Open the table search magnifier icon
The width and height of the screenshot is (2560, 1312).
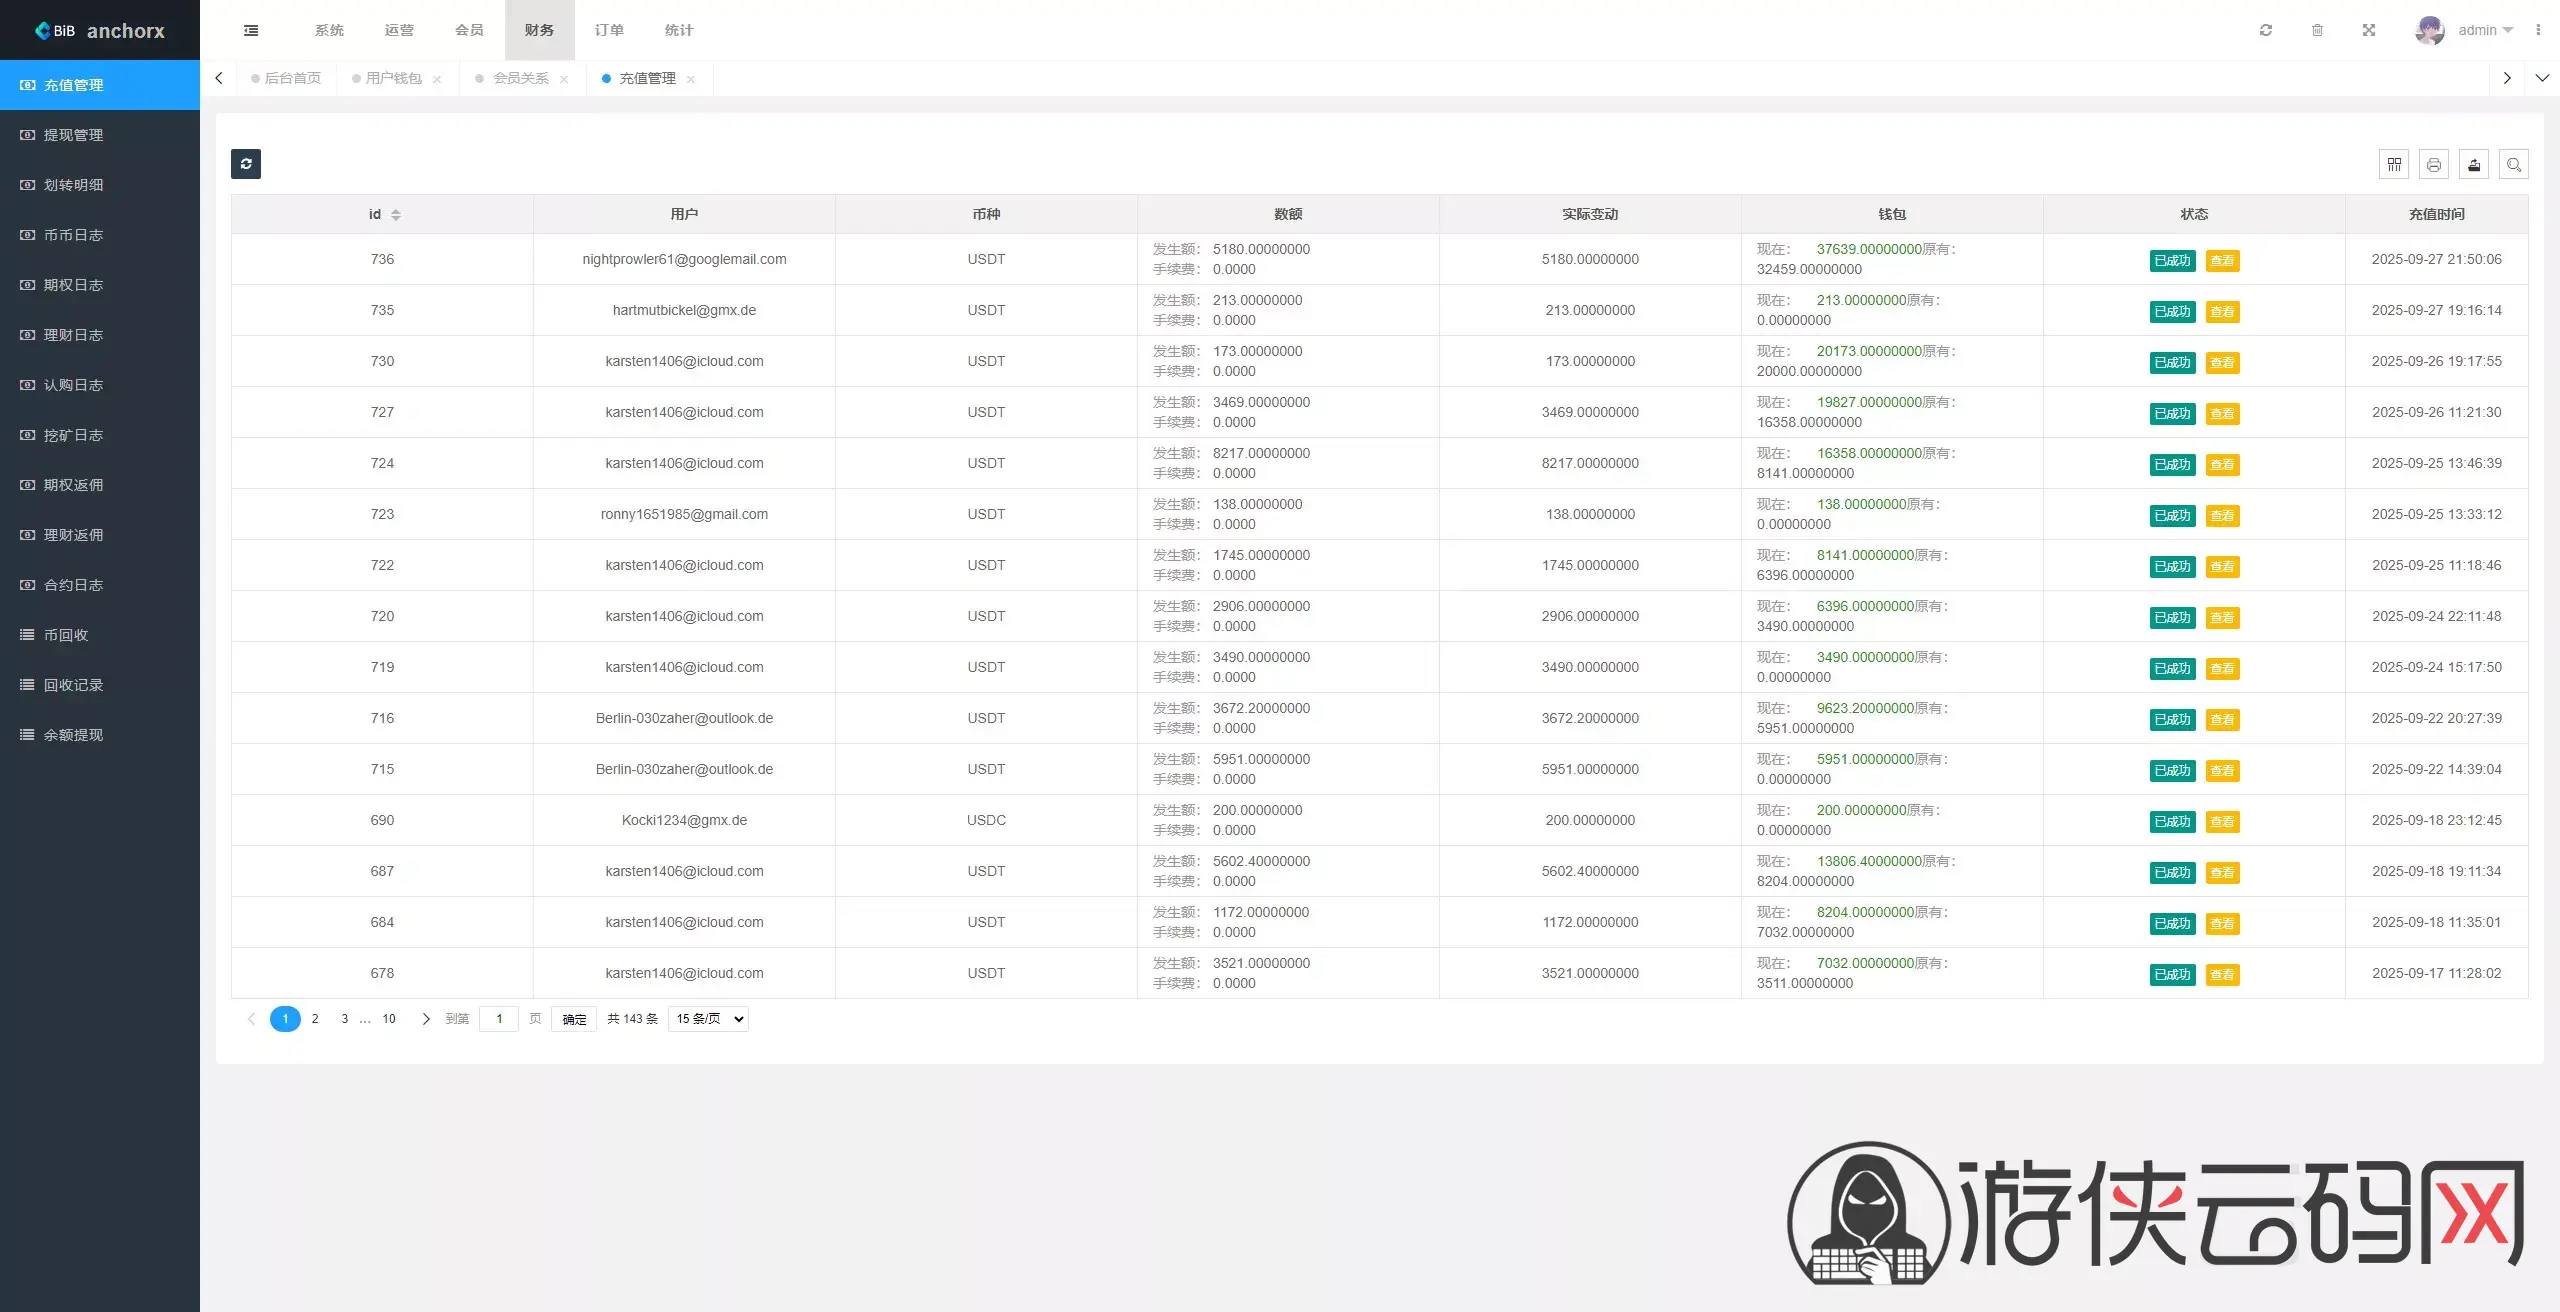(2514, 165)
